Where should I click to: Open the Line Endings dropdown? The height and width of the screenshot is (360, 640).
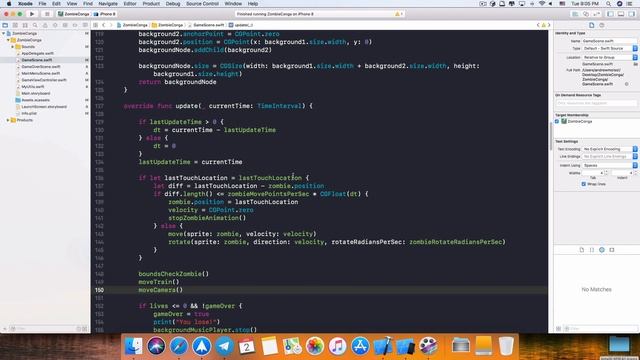(x=609, y=157)
